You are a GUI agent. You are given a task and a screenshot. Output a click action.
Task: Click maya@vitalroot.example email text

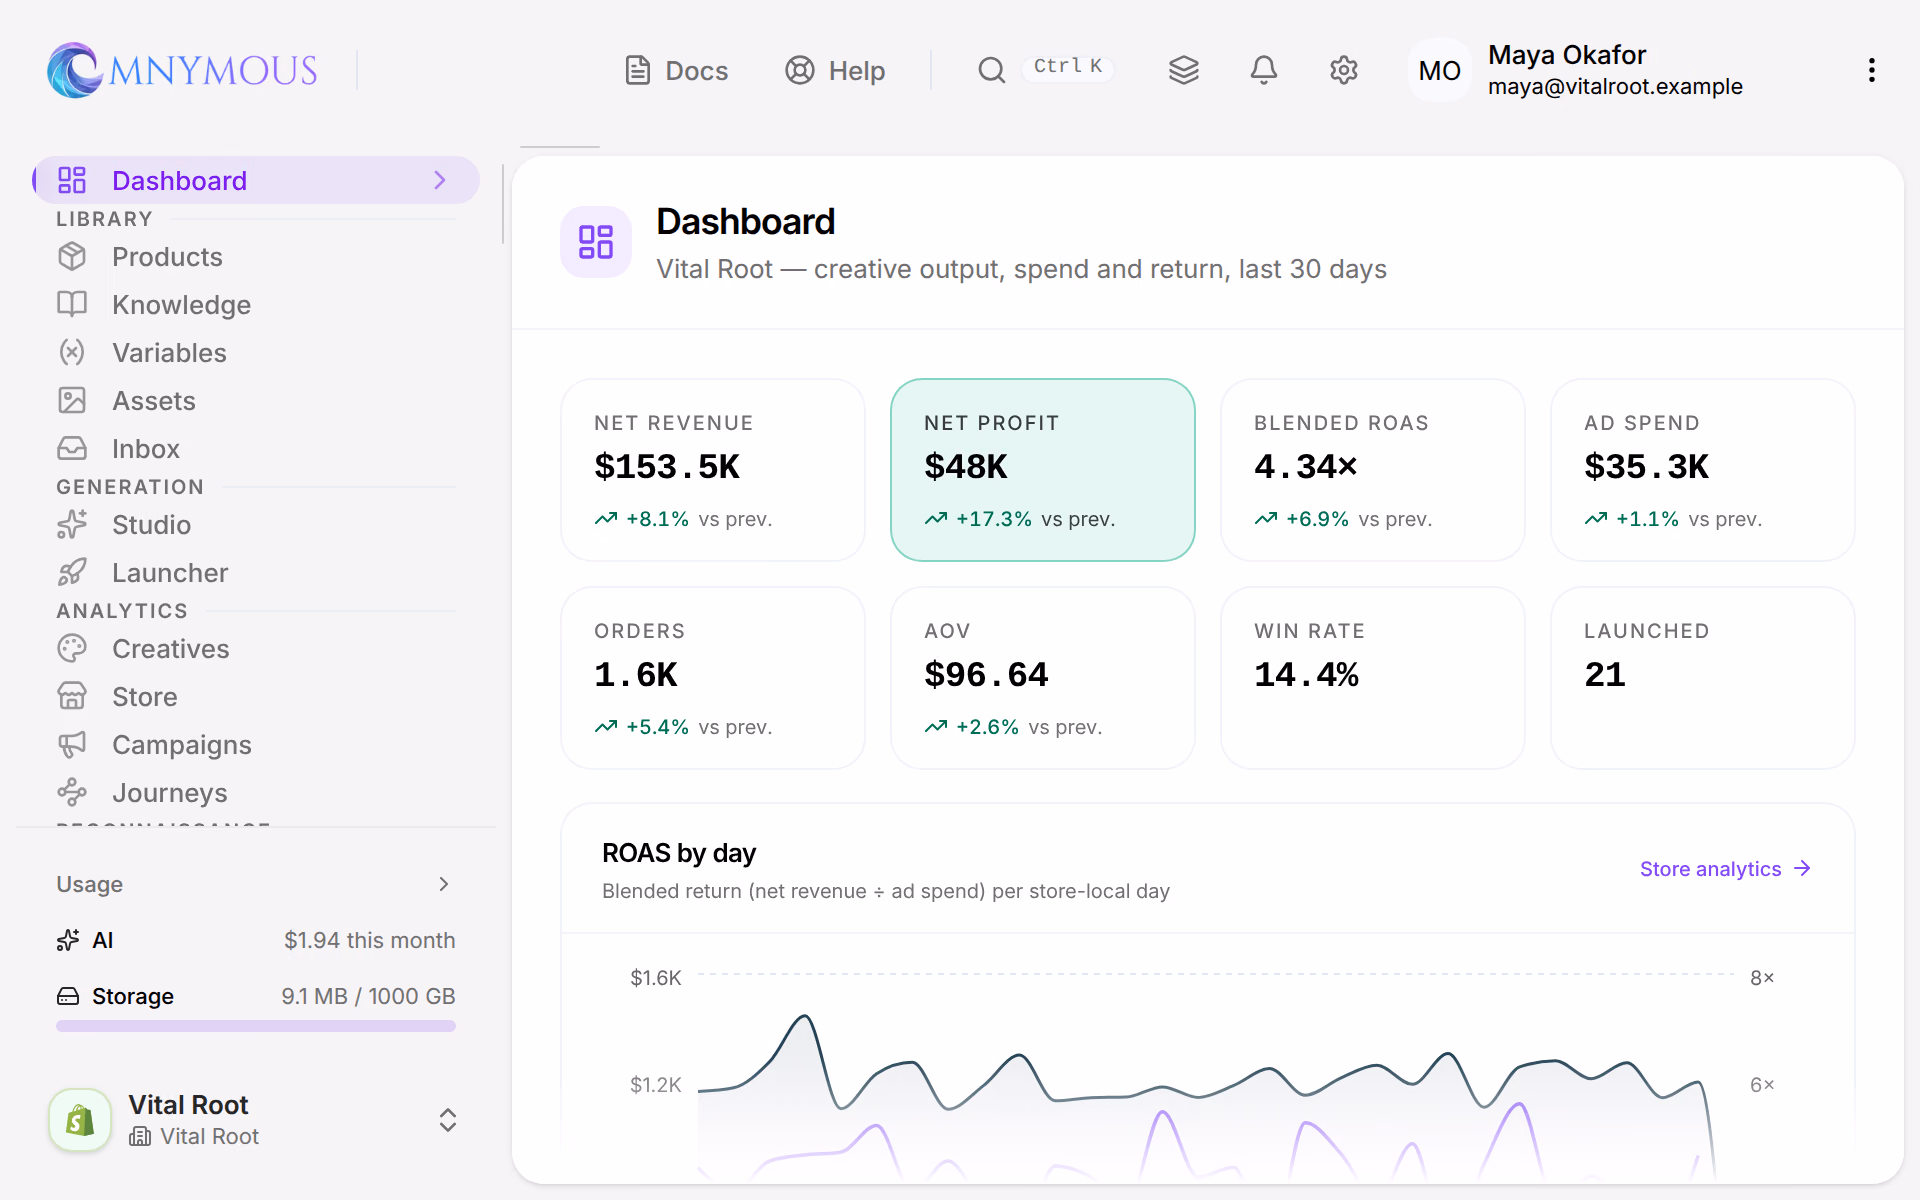pyautogui.click(x=1615, y=87)
